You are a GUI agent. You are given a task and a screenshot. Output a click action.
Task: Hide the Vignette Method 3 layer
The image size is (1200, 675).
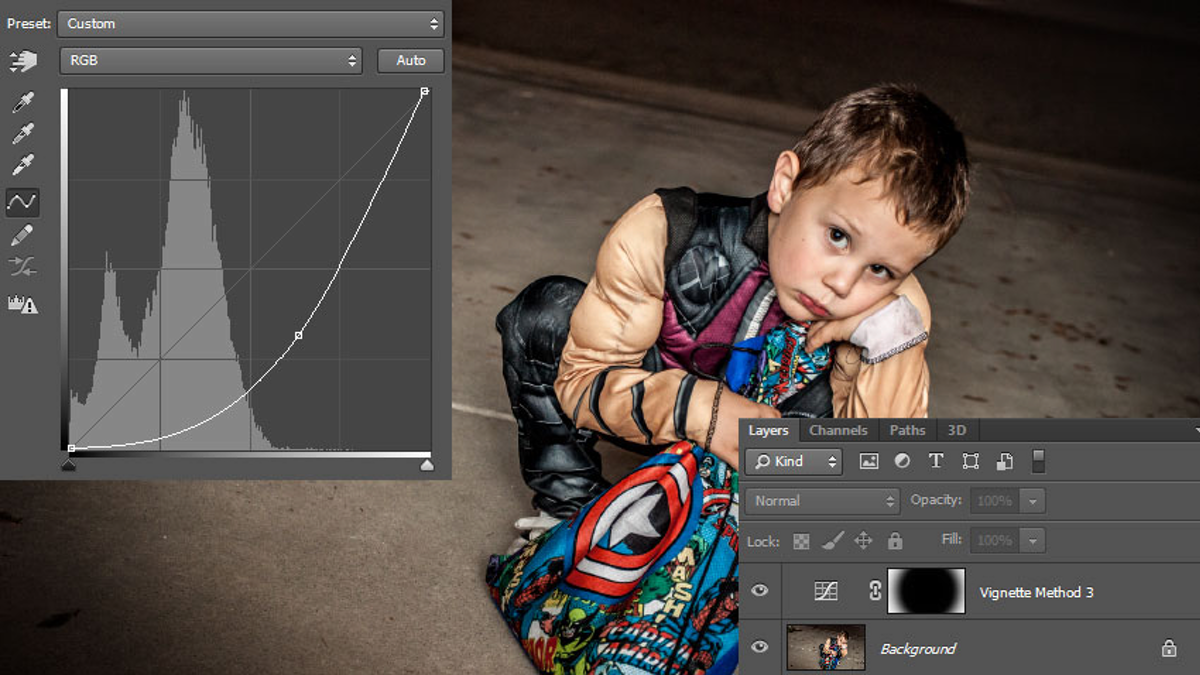[759, 590]
